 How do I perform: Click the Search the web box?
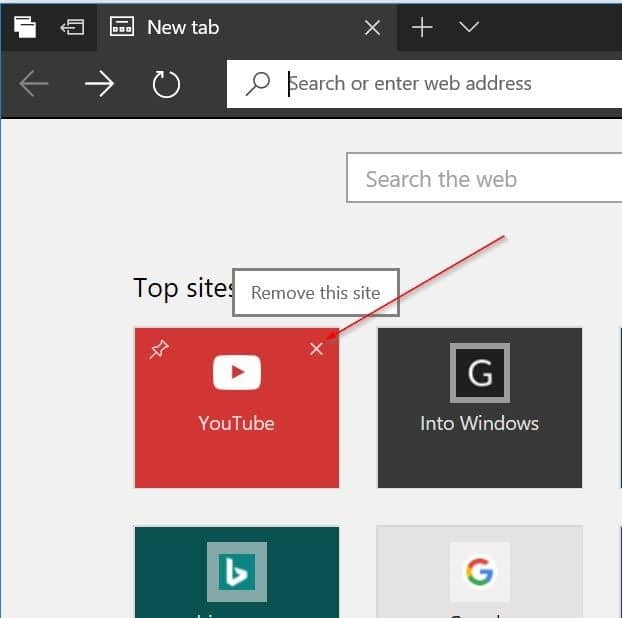coord(484,178)
